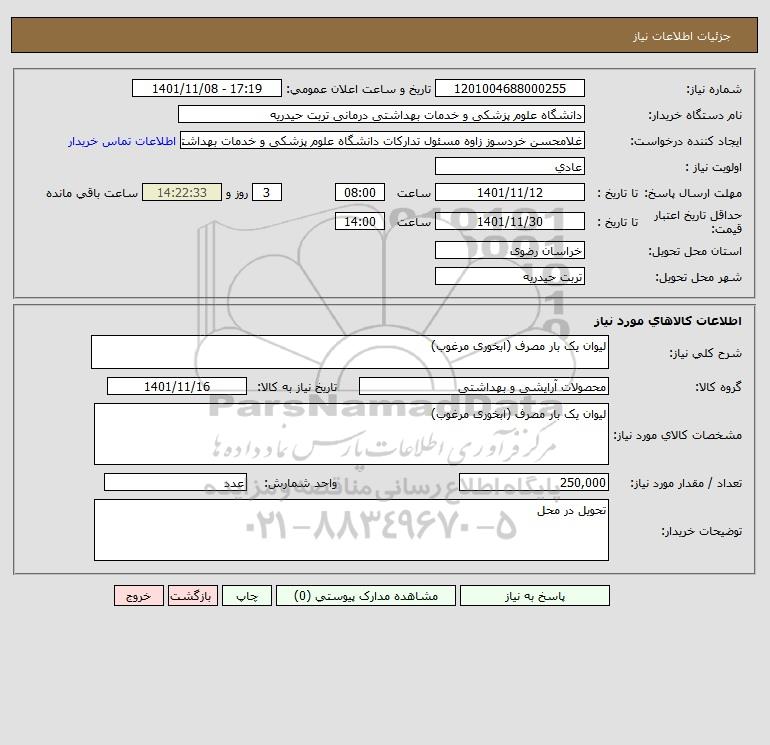This screenshot has height=745, width=770.
Task: Click the request creator field غلامحسن خردسوز
Action: (x=382, y=140)
